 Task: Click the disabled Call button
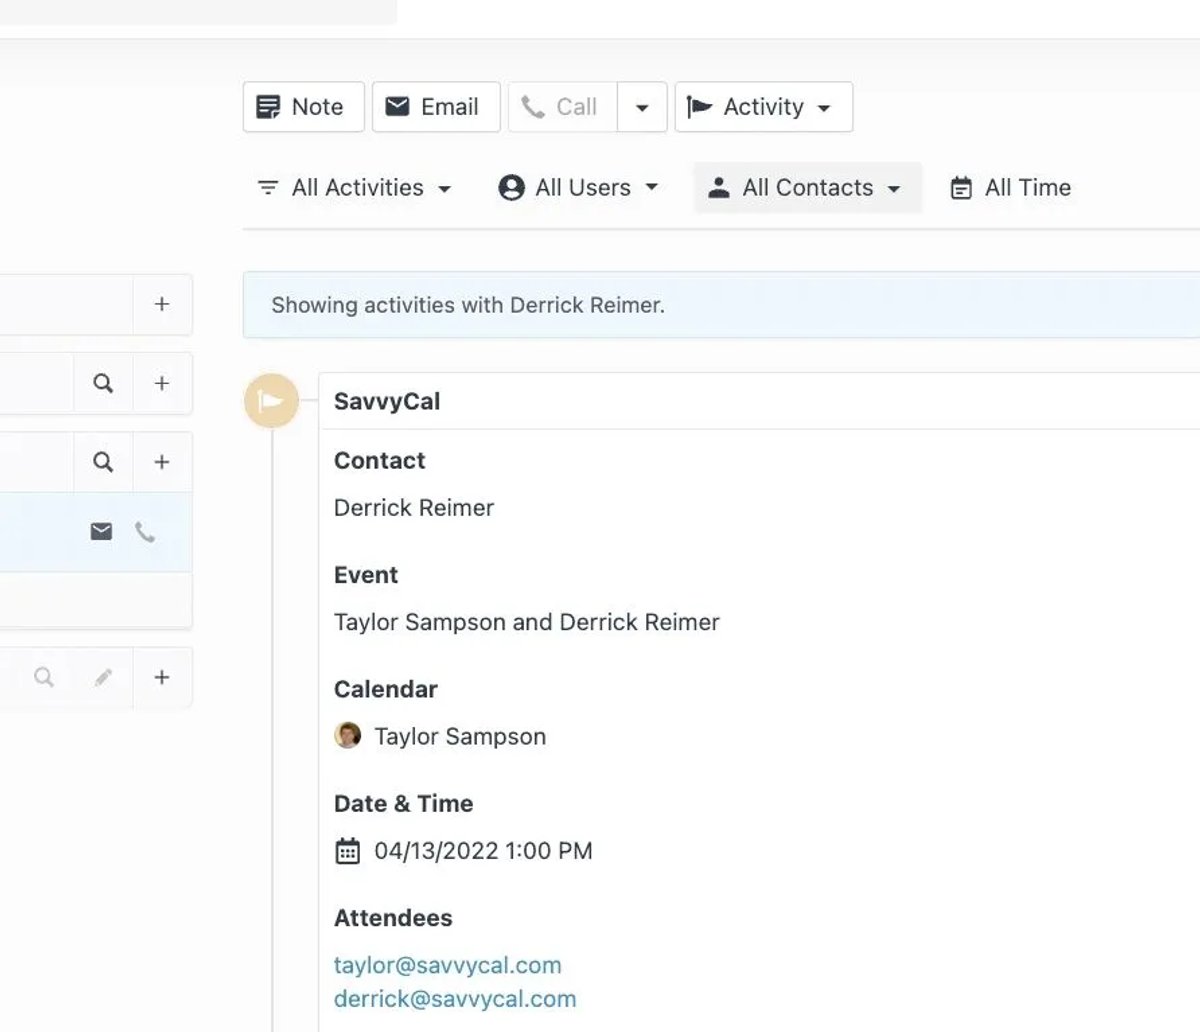(562, 107)
